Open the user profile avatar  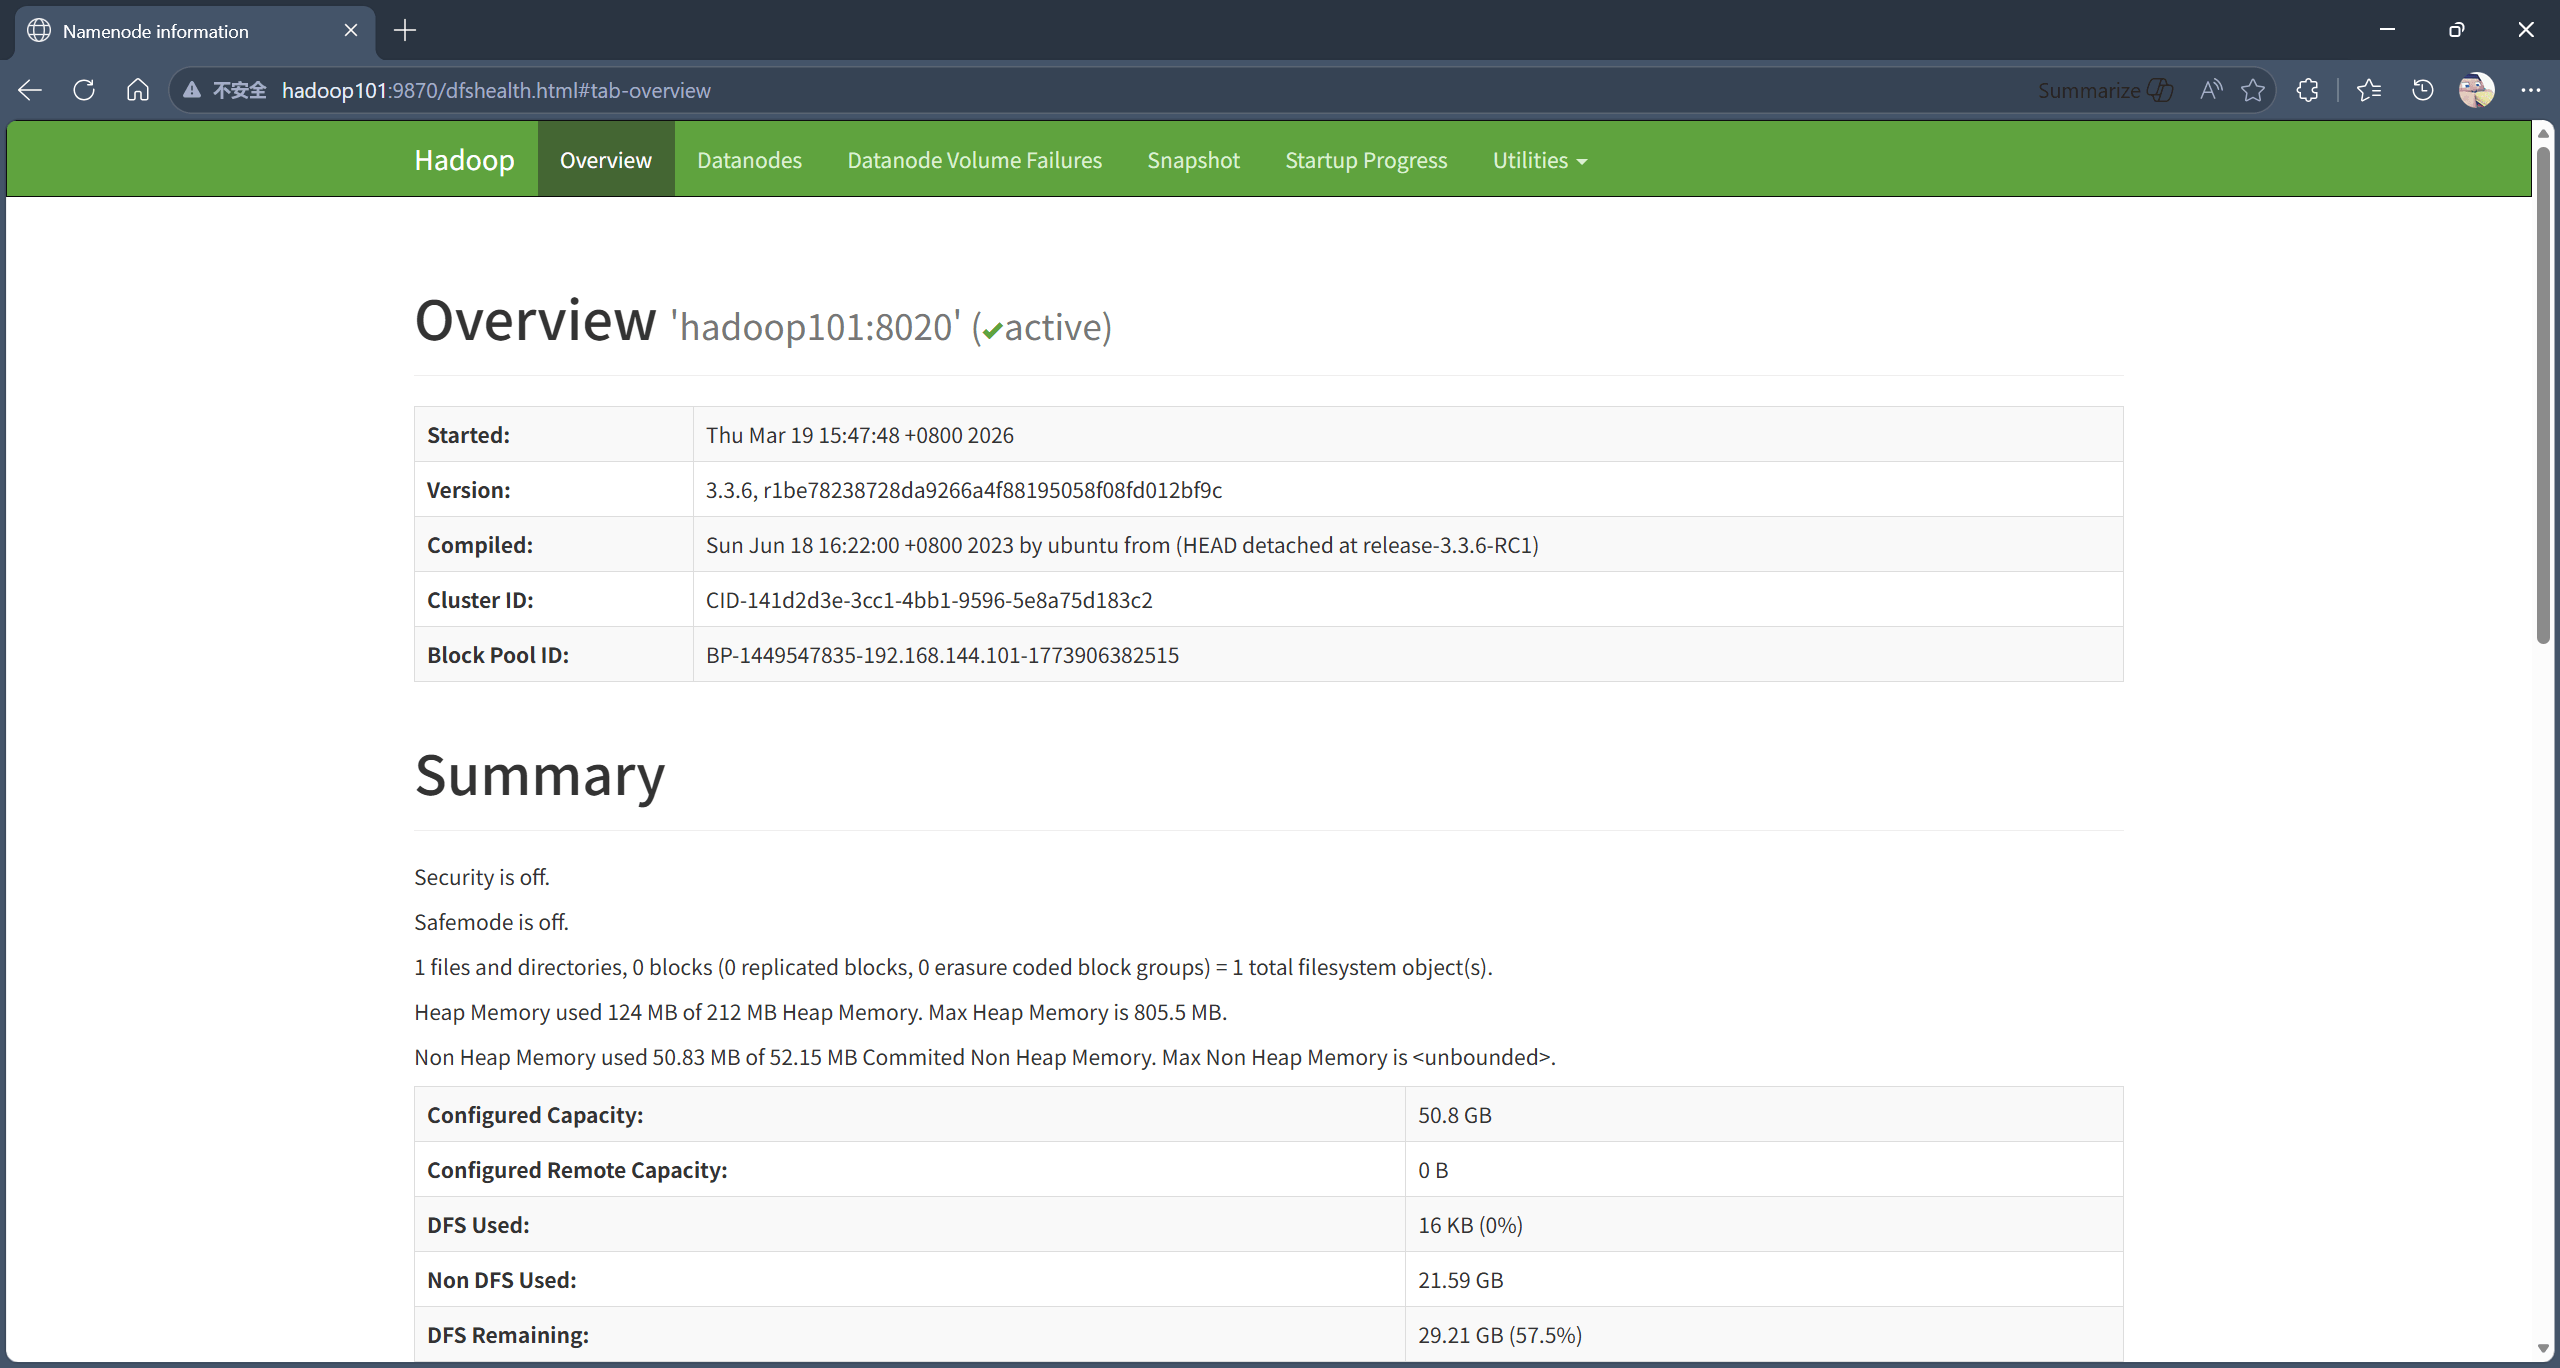(2477, 90)
